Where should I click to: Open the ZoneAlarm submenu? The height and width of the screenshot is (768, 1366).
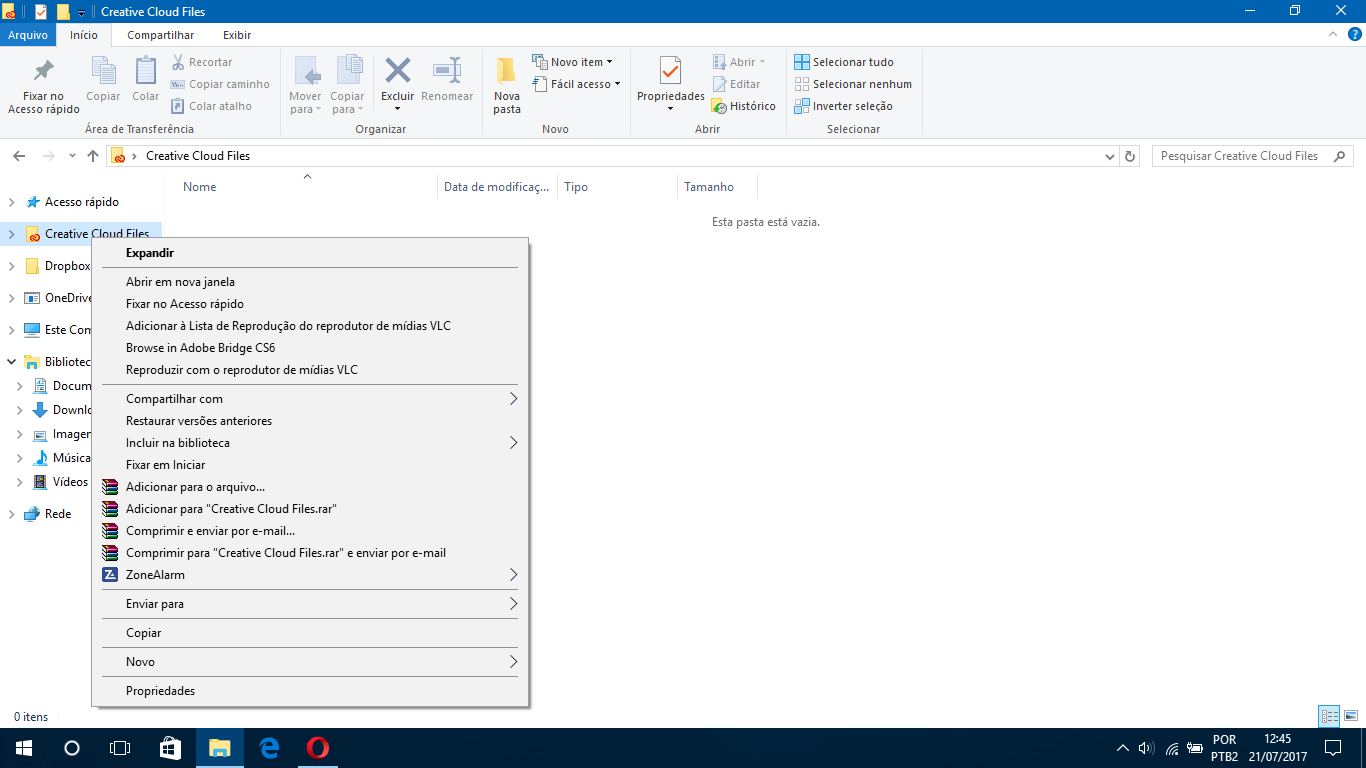pyautogui.click(x=310, y=575)
